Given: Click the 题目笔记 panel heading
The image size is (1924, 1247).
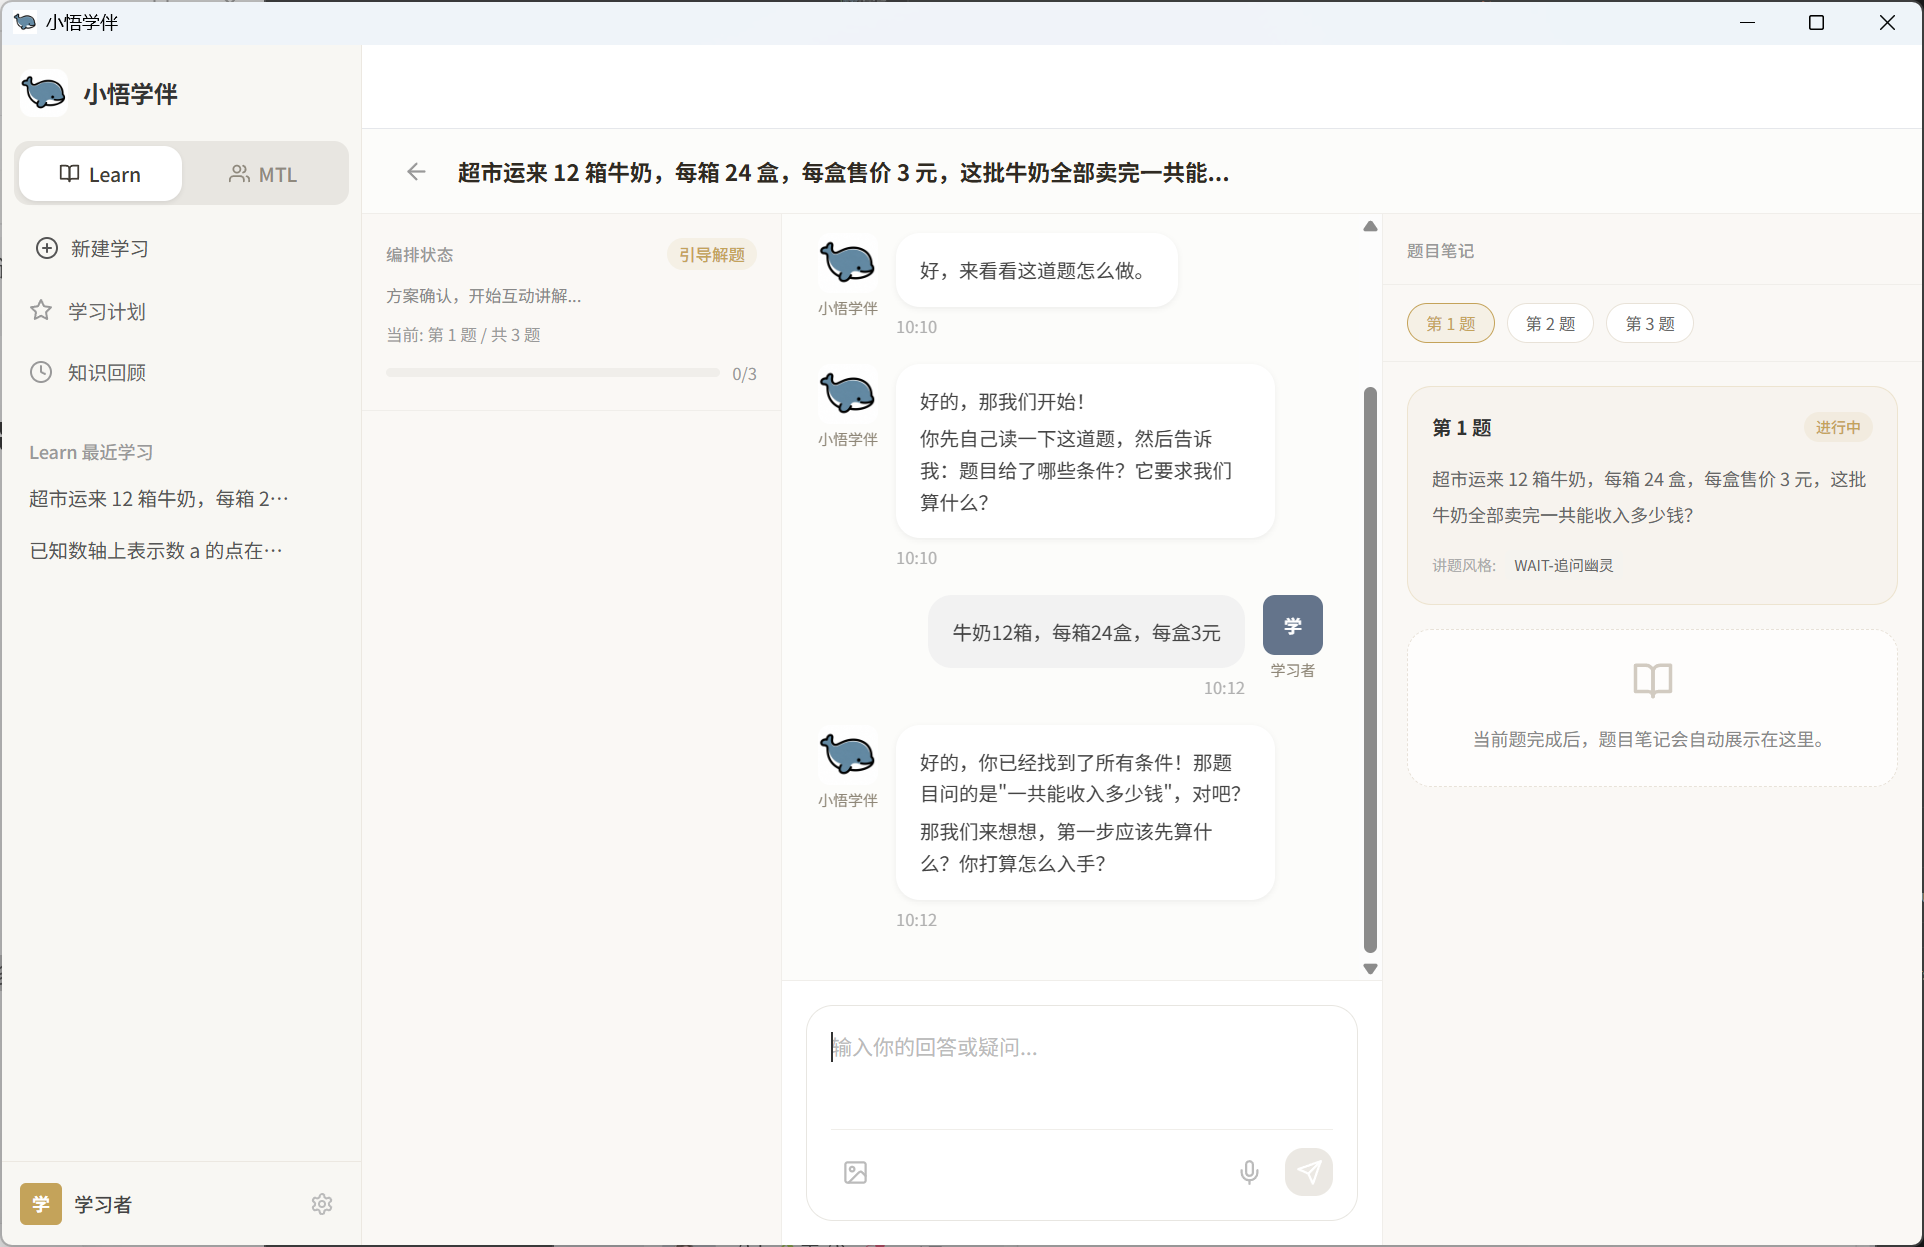Looking at the screenshot, I should coord(1440,250).
